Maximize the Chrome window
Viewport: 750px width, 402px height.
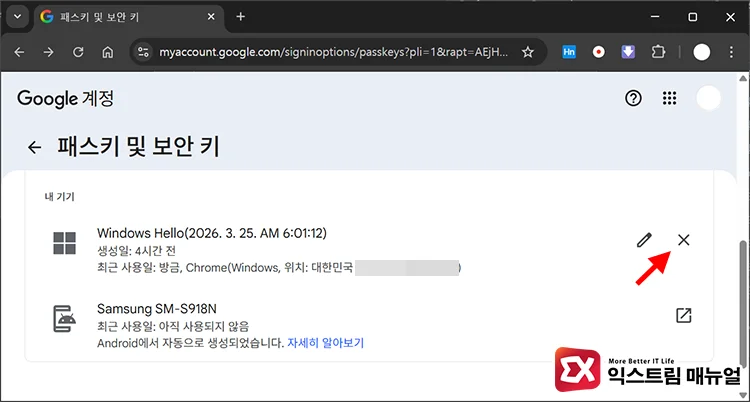tap(693, 17)
